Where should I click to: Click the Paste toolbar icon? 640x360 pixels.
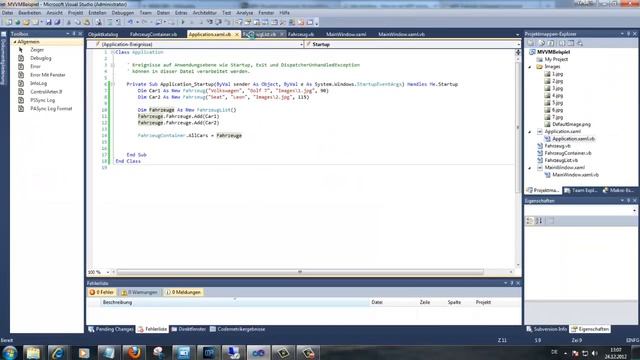(87, 22)
